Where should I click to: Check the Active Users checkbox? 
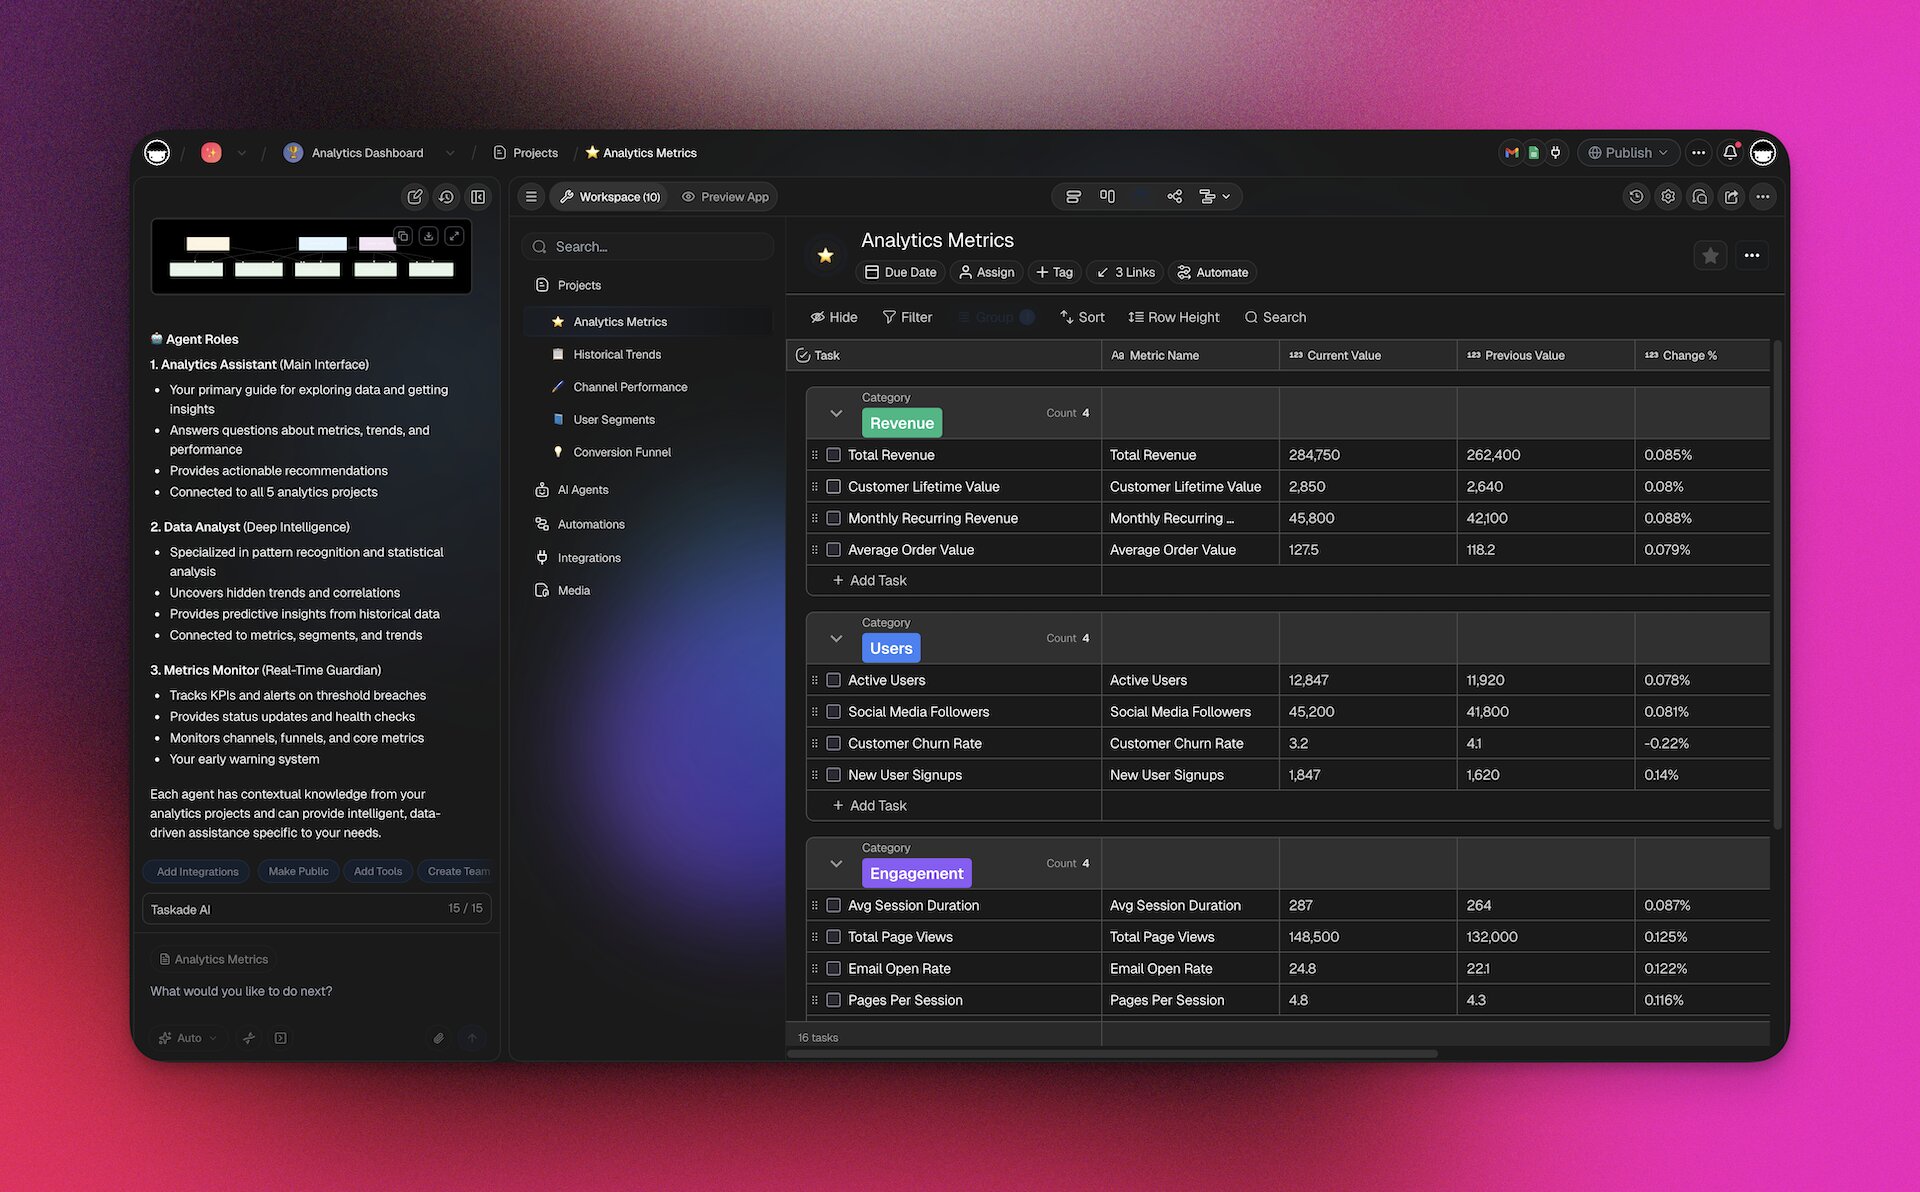pos(833,680)
